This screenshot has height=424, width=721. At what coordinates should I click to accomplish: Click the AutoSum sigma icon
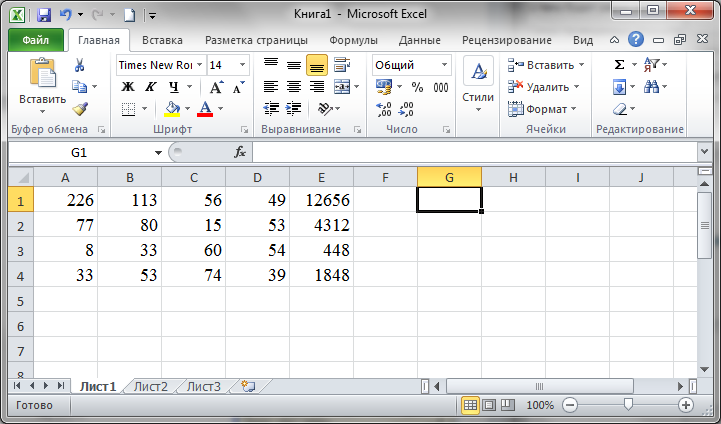[619, 64]
